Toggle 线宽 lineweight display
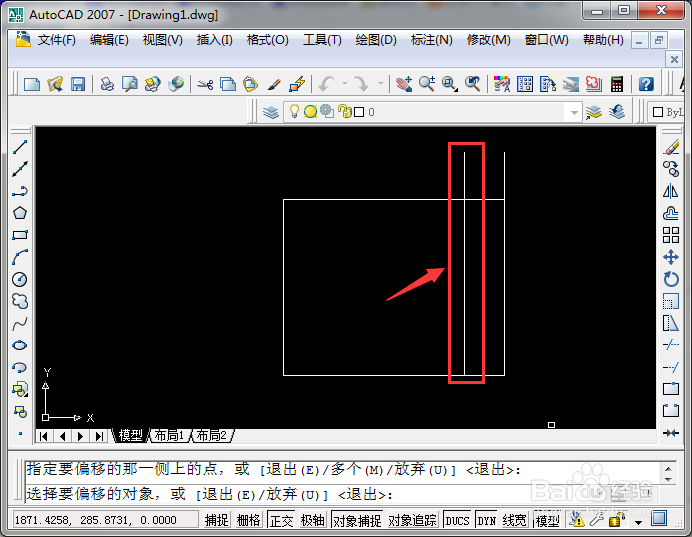692x537 pixels. point(514,521)
